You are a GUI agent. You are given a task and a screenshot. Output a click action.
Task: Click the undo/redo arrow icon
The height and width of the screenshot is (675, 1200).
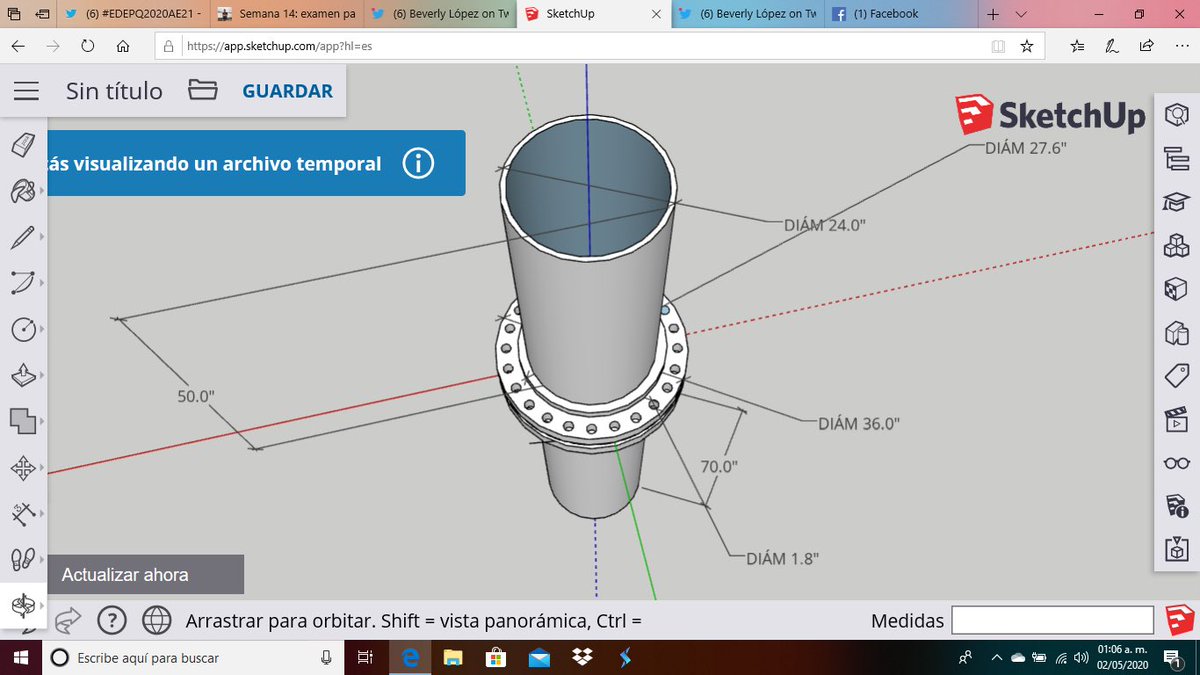tap(68, 620)
